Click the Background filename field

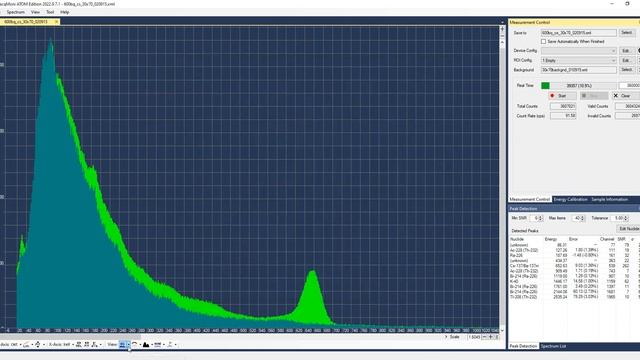pos(579,70)
